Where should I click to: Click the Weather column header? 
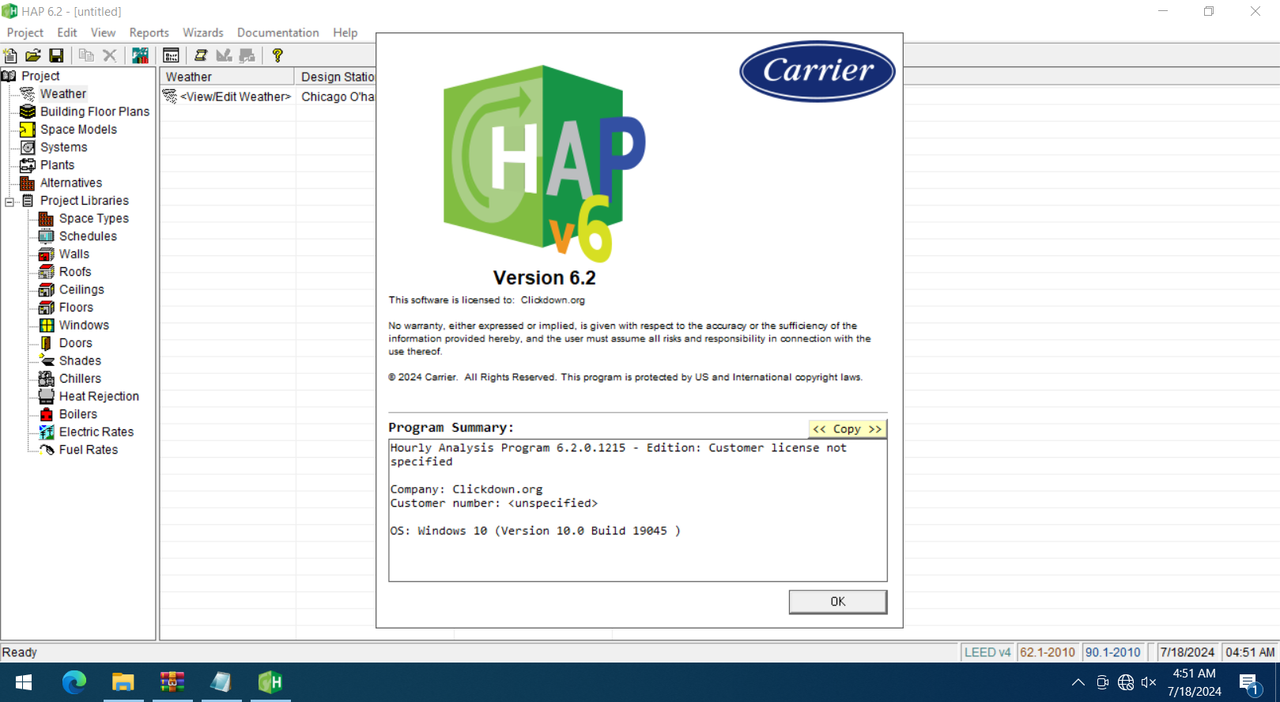pyautogui.click(x=228, y=77)
